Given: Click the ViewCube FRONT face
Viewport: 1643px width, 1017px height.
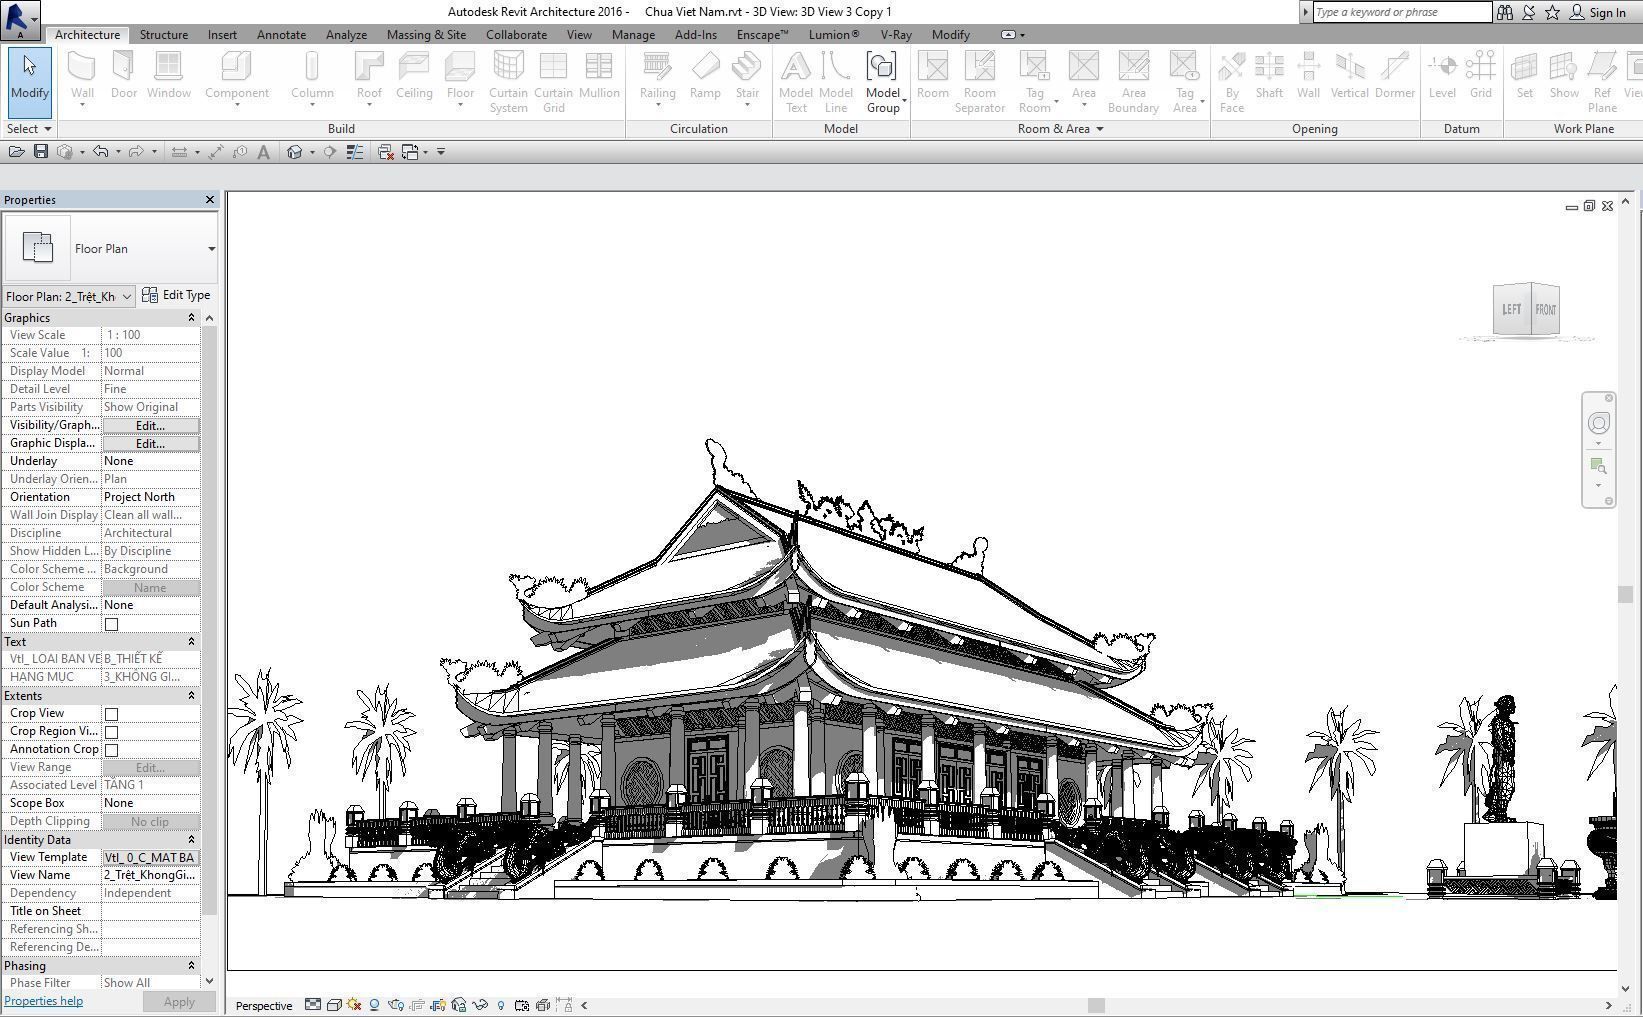Looking at the screenshot, I should coord(1545,310).
